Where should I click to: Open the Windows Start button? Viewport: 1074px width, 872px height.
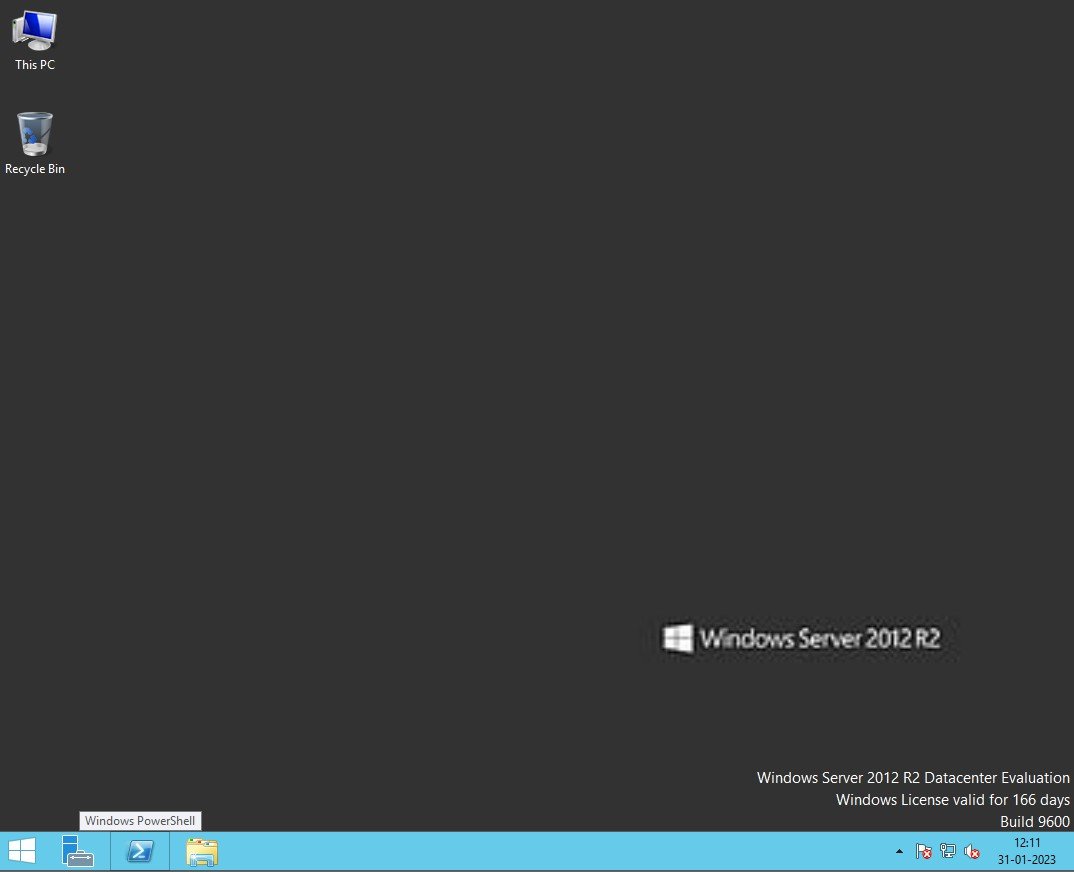[22, 851]
